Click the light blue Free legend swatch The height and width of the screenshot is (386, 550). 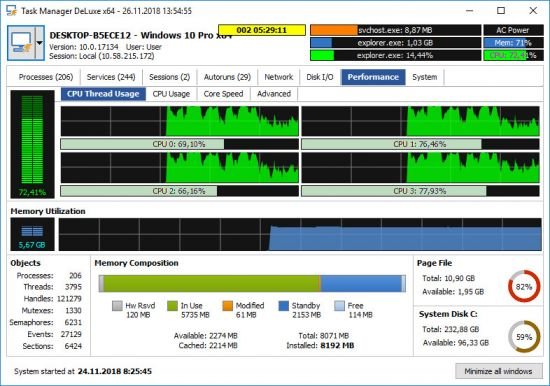340,306
